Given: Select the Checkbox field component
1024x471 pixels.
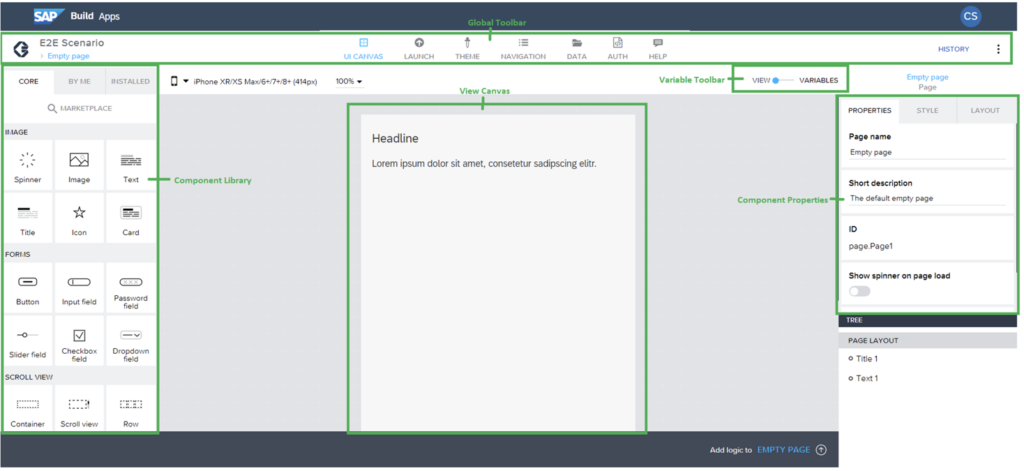Looking at the screenshot, I should tap(79, 335).
